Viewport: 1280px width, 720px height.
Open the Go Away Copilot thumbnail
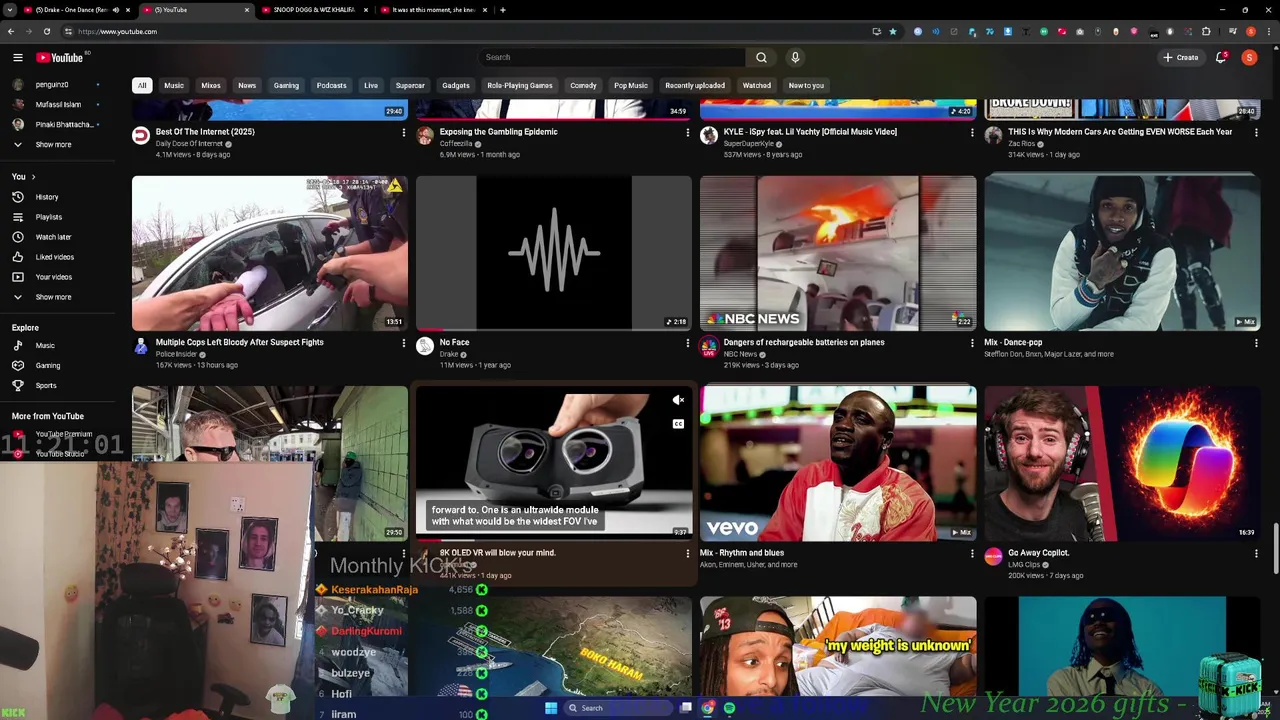[1122, 464]
